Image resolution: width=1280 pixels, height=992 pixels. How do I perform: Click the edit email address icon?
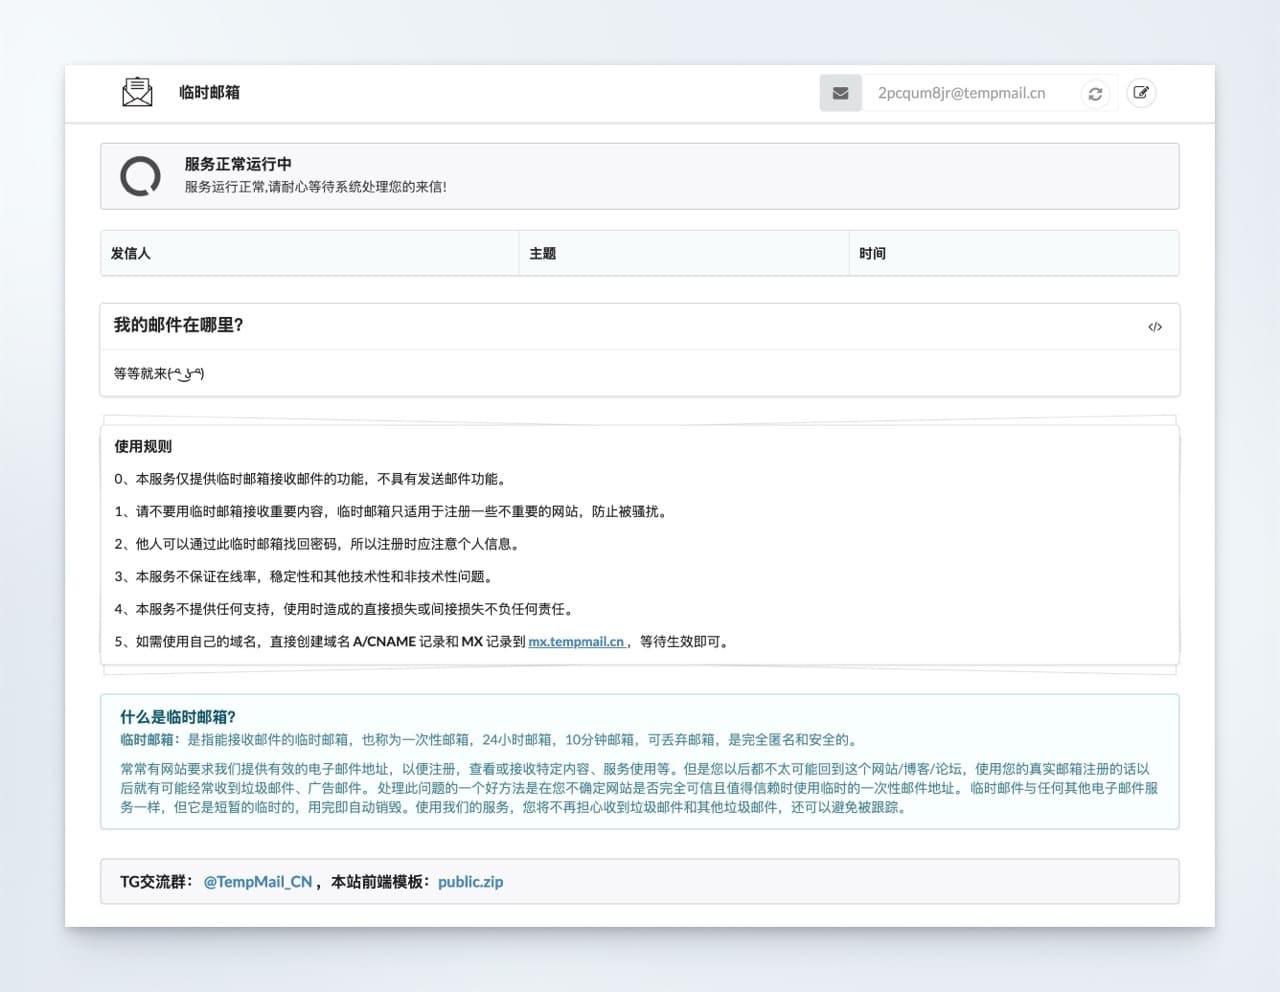pyautogui.click(x=1141, y=93)
